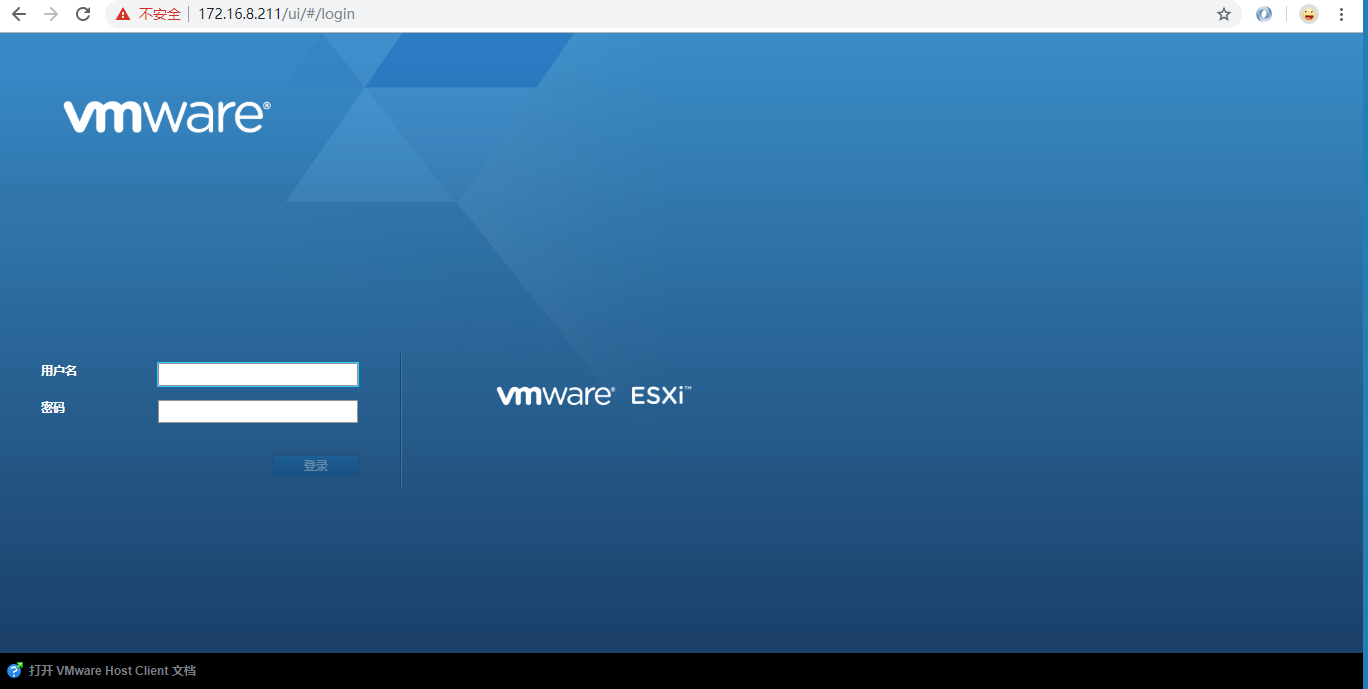Screen dimensions: 1368x689
Task: Click the 不安全 security warning indicator
Action: pos(158,14)
